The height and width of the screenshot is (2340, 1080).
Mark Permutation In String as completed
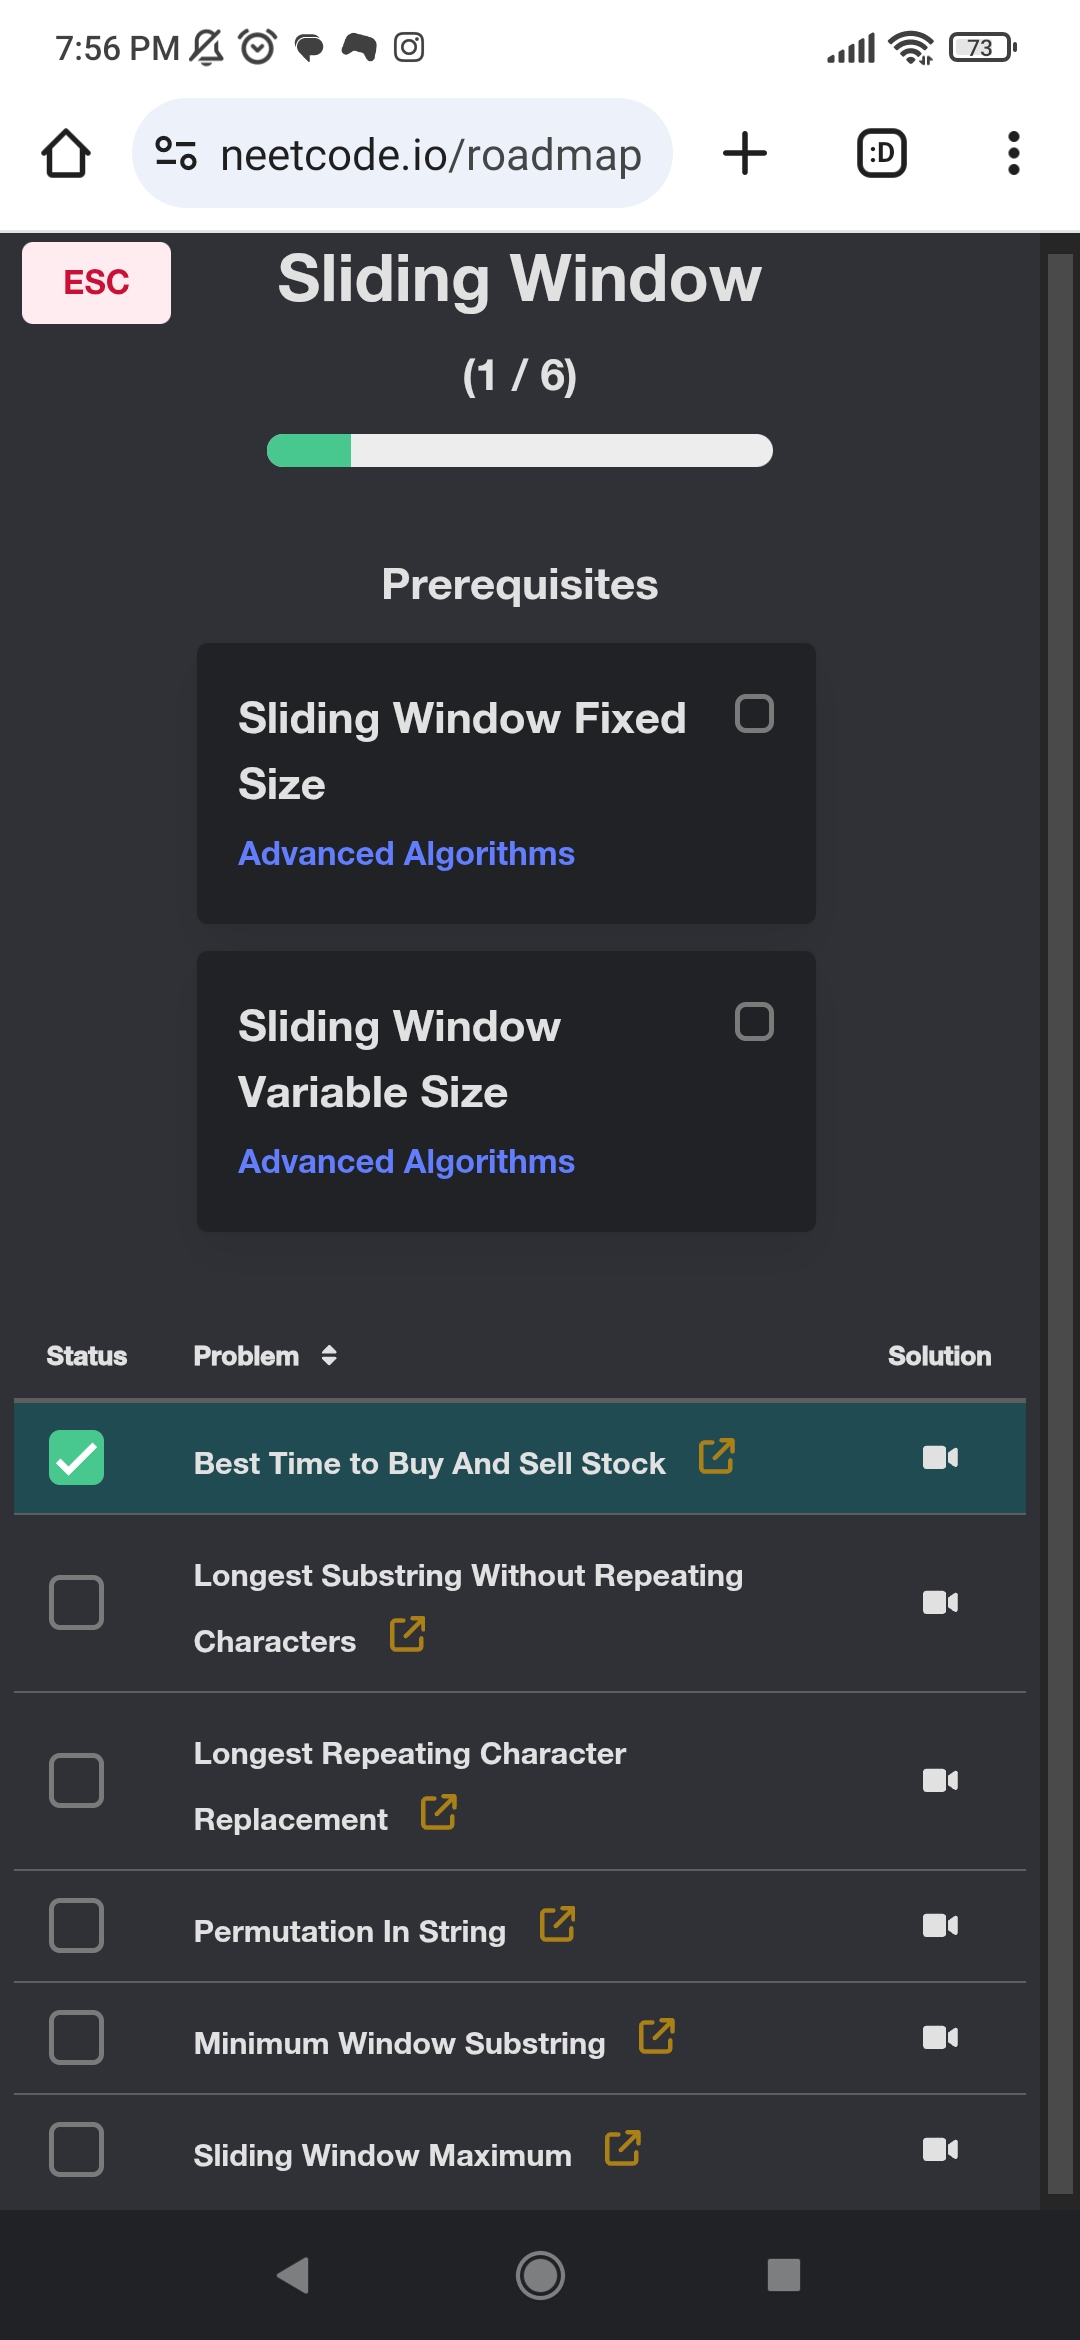point(76,1925)
